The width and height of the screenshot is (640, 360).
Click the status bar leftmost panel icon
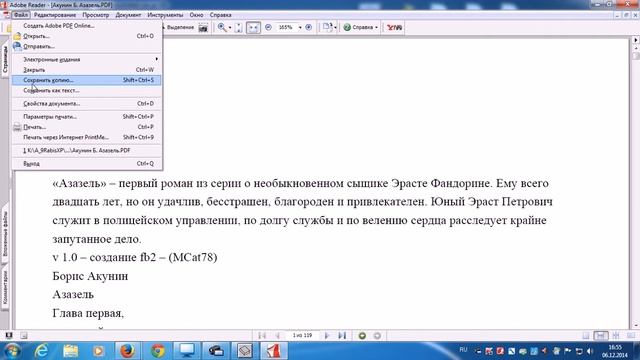click(x=9, y=336)
